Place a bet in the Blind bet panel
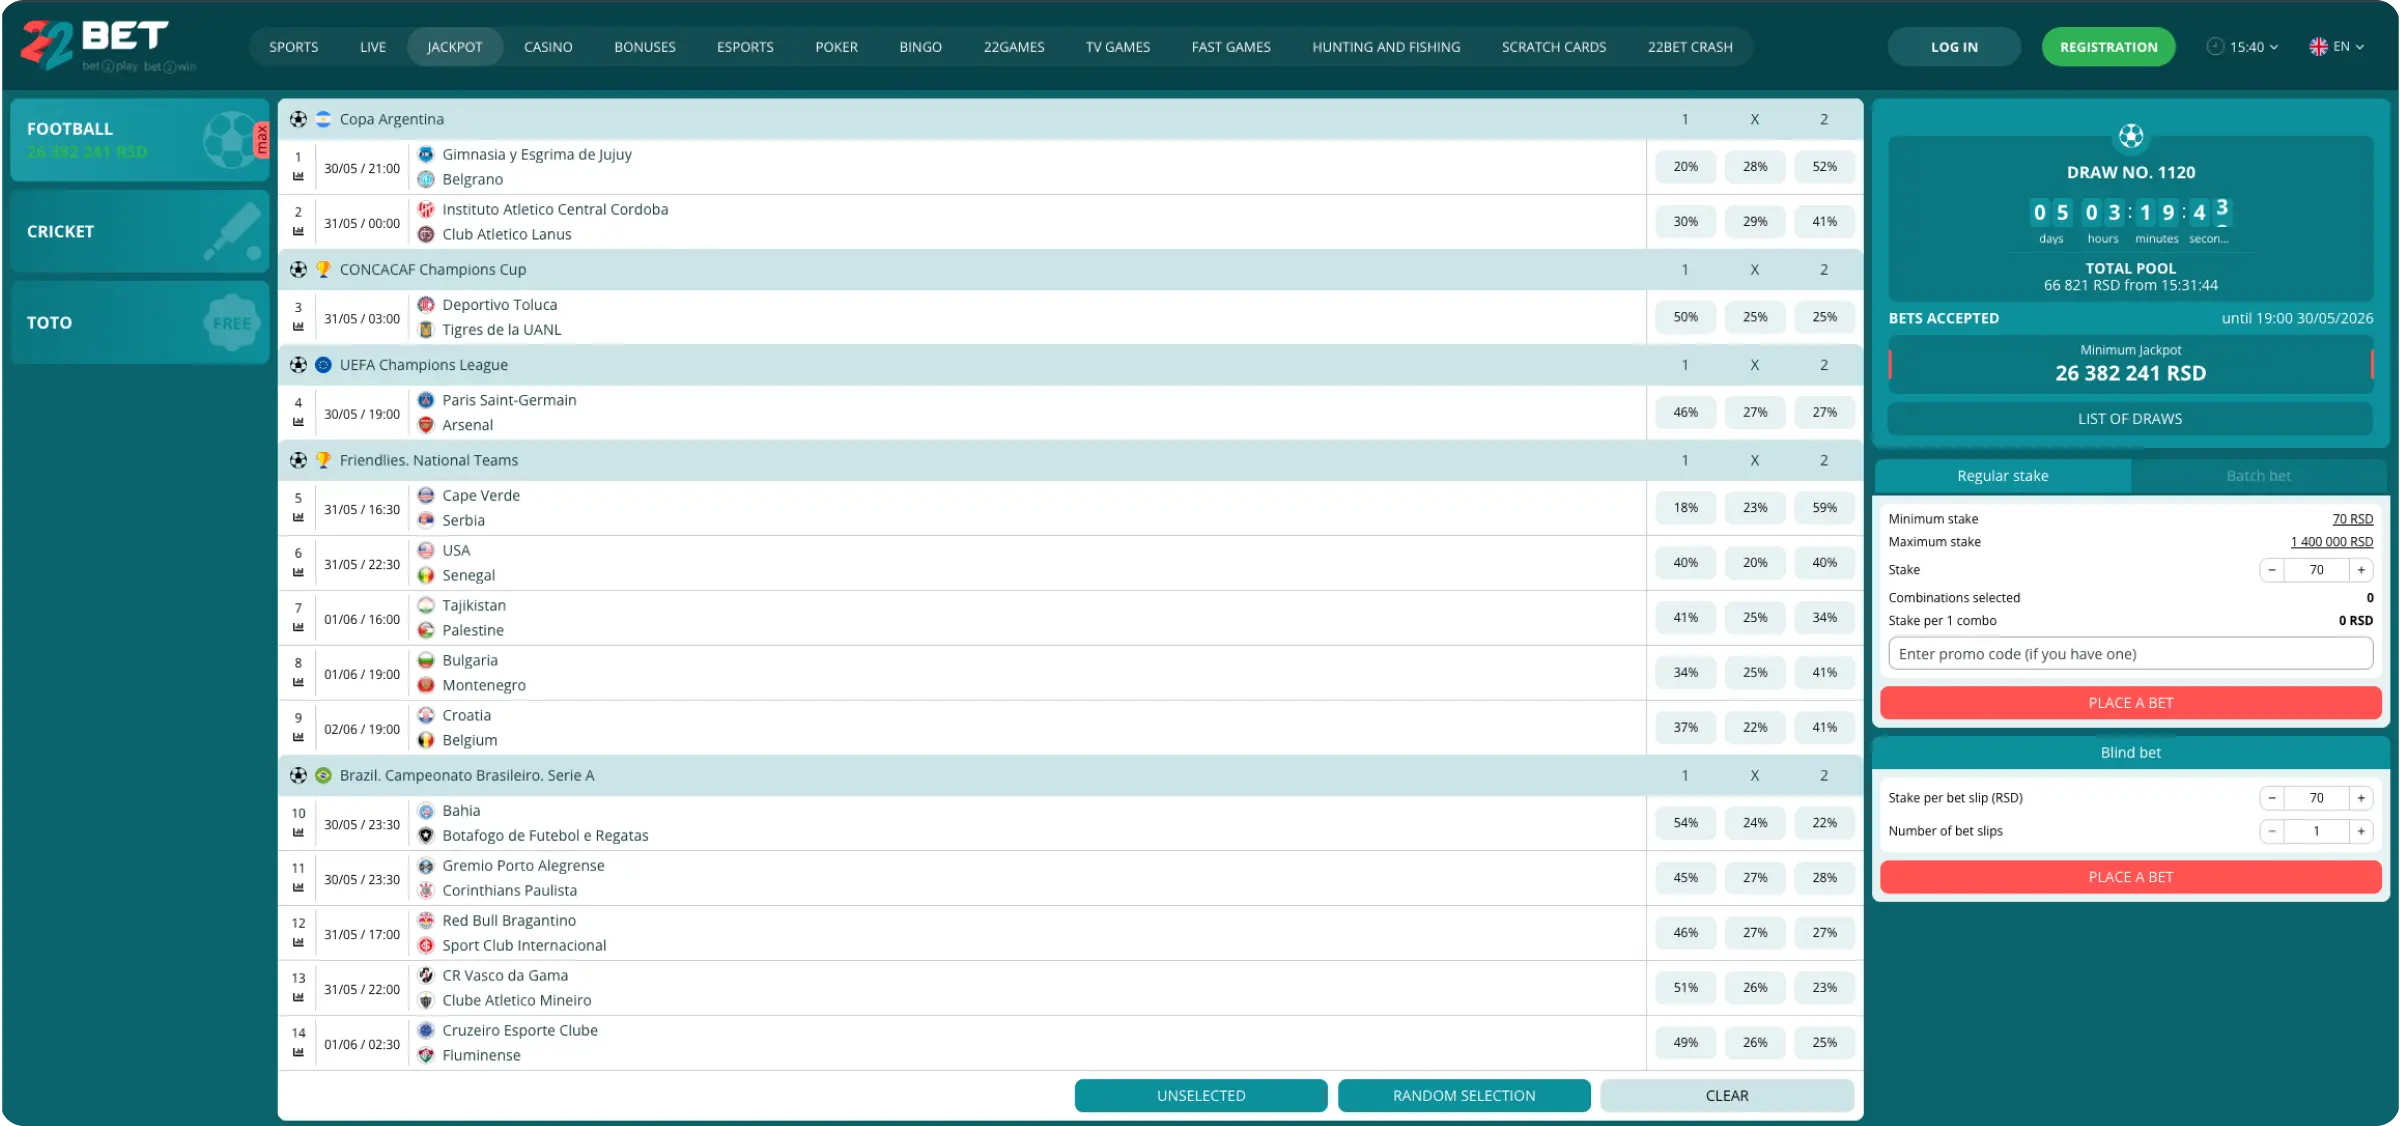 [x=2131, y=877]
